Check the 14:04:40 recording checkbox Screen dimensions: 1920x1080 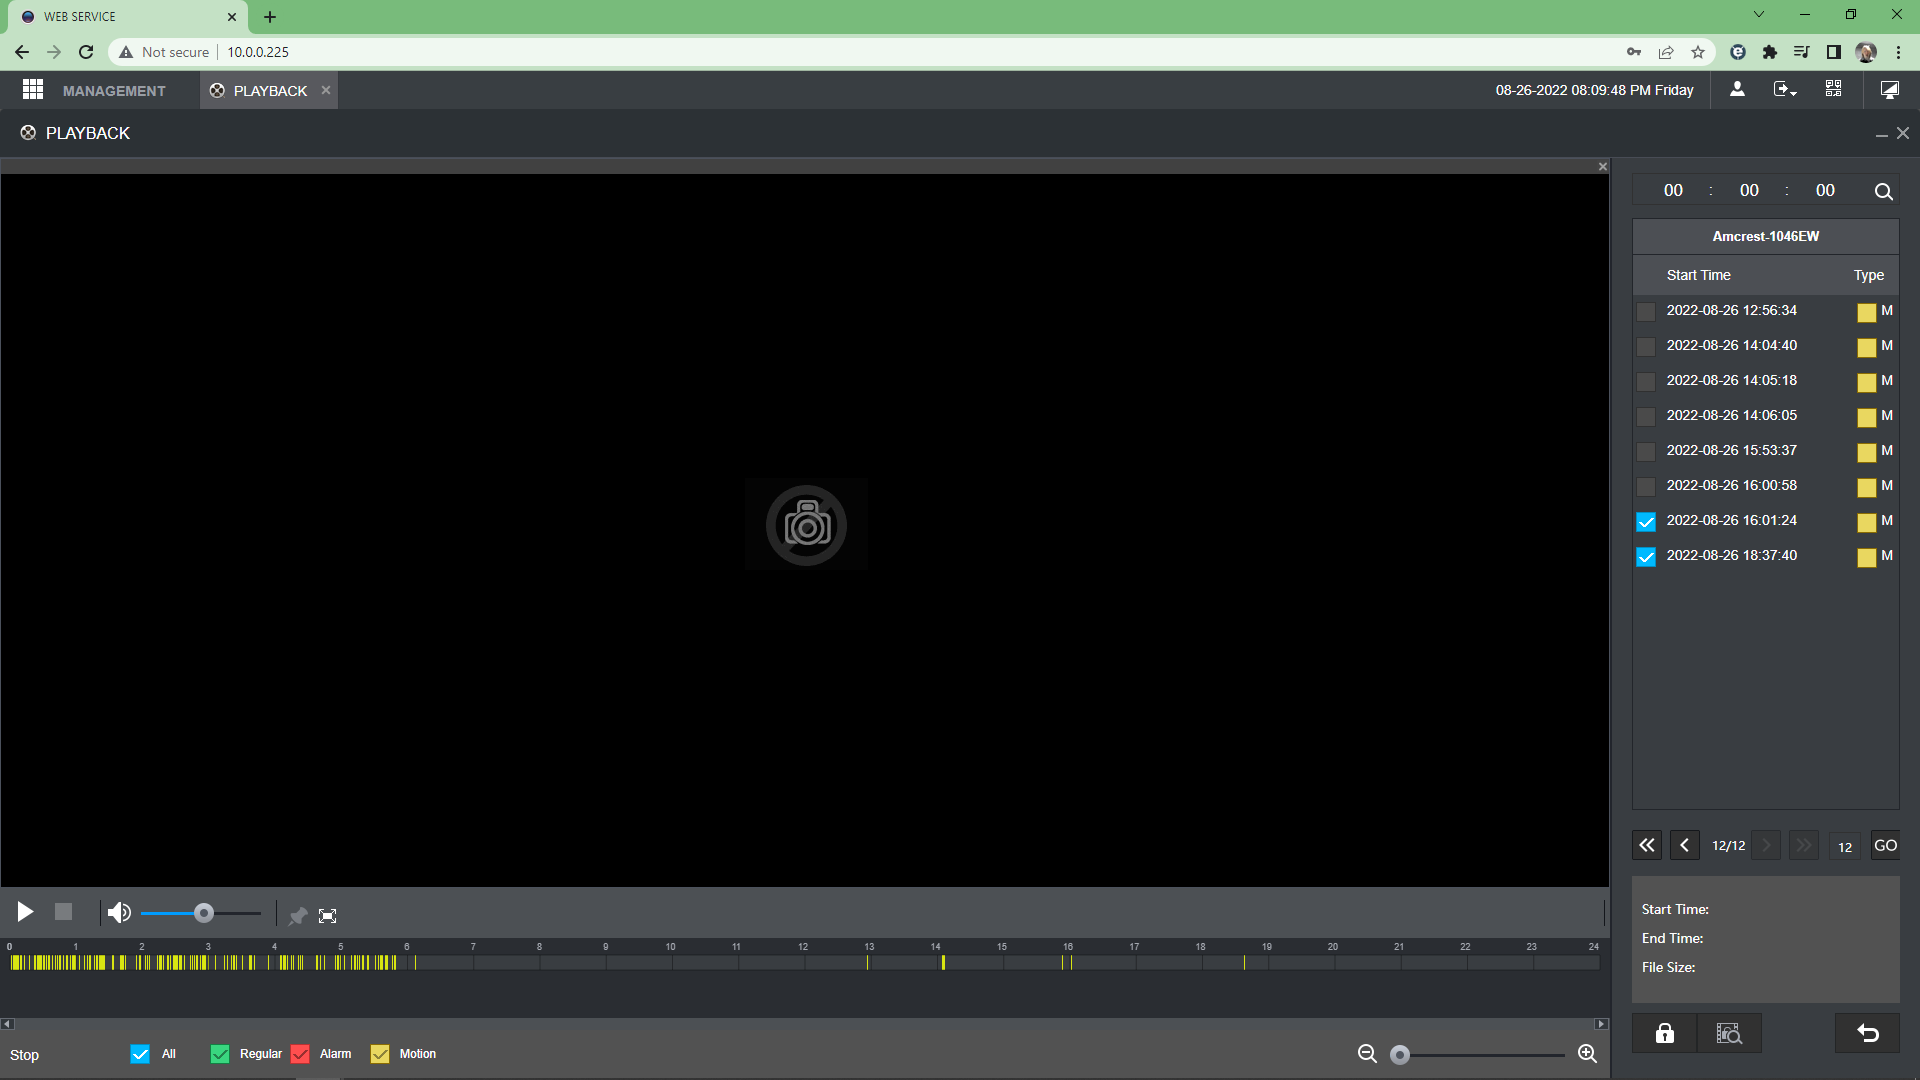pos(1646,347)
